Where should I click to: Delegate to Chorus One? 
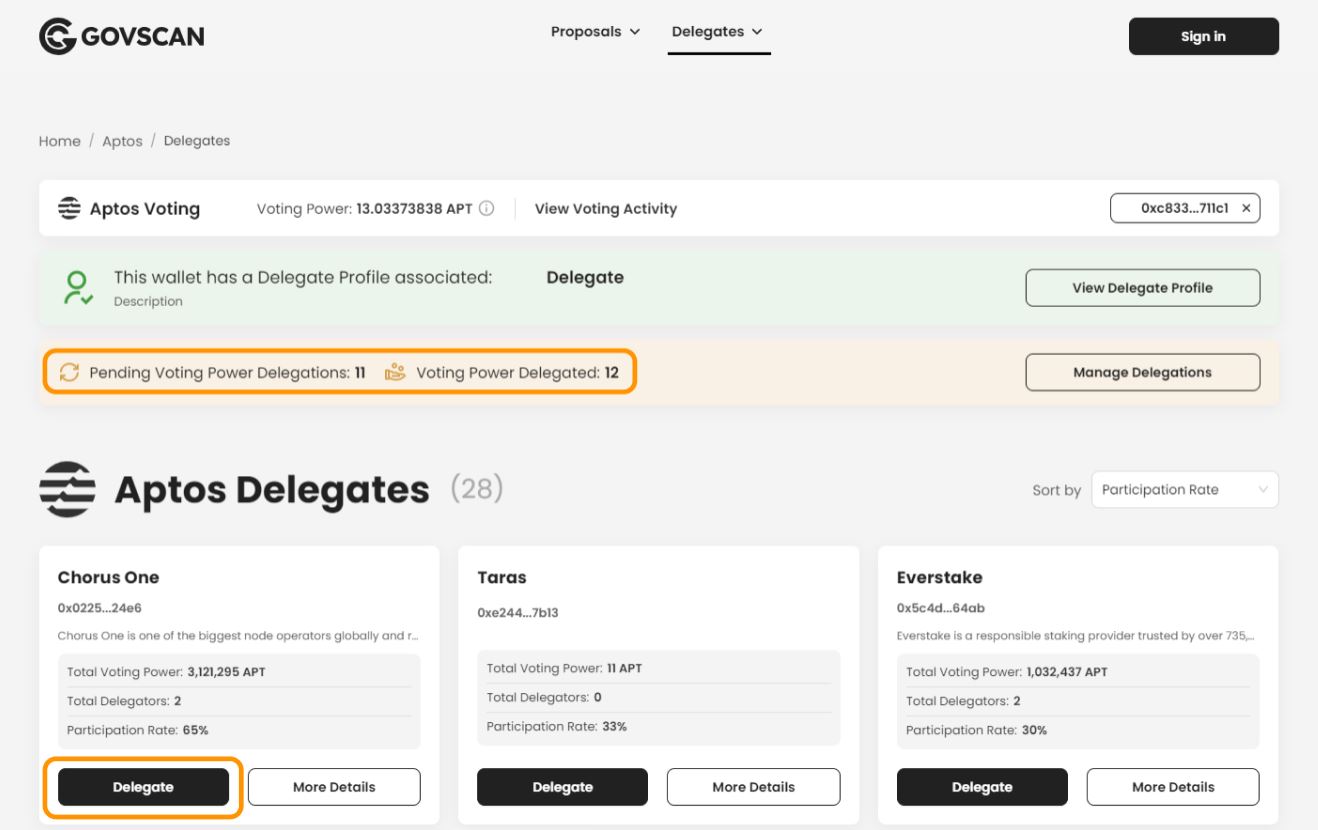[x=143, y=787]
